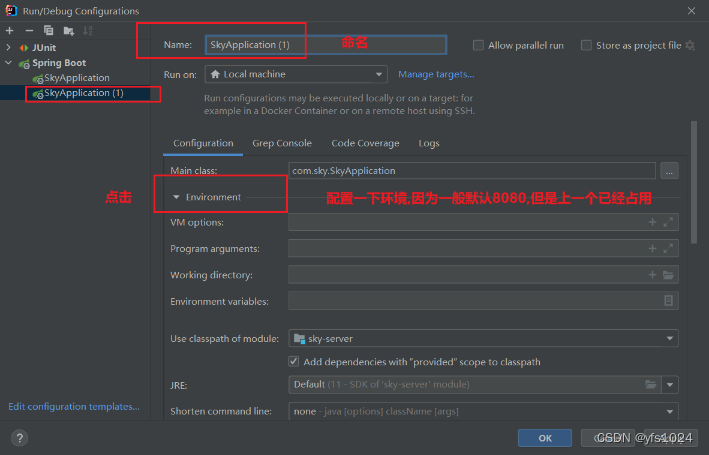Confirm with the OK button

[545, 438]
